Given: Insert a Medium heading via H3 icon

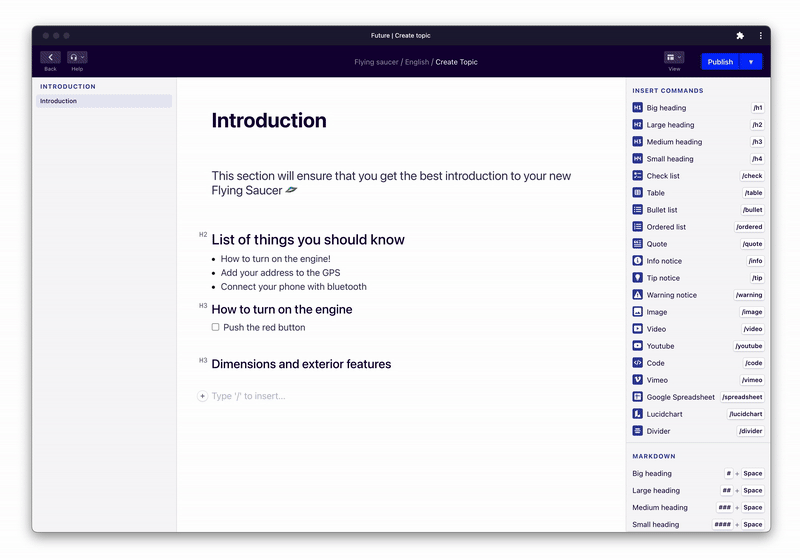Looking at the screenshot, I should [x=637, y=141].
